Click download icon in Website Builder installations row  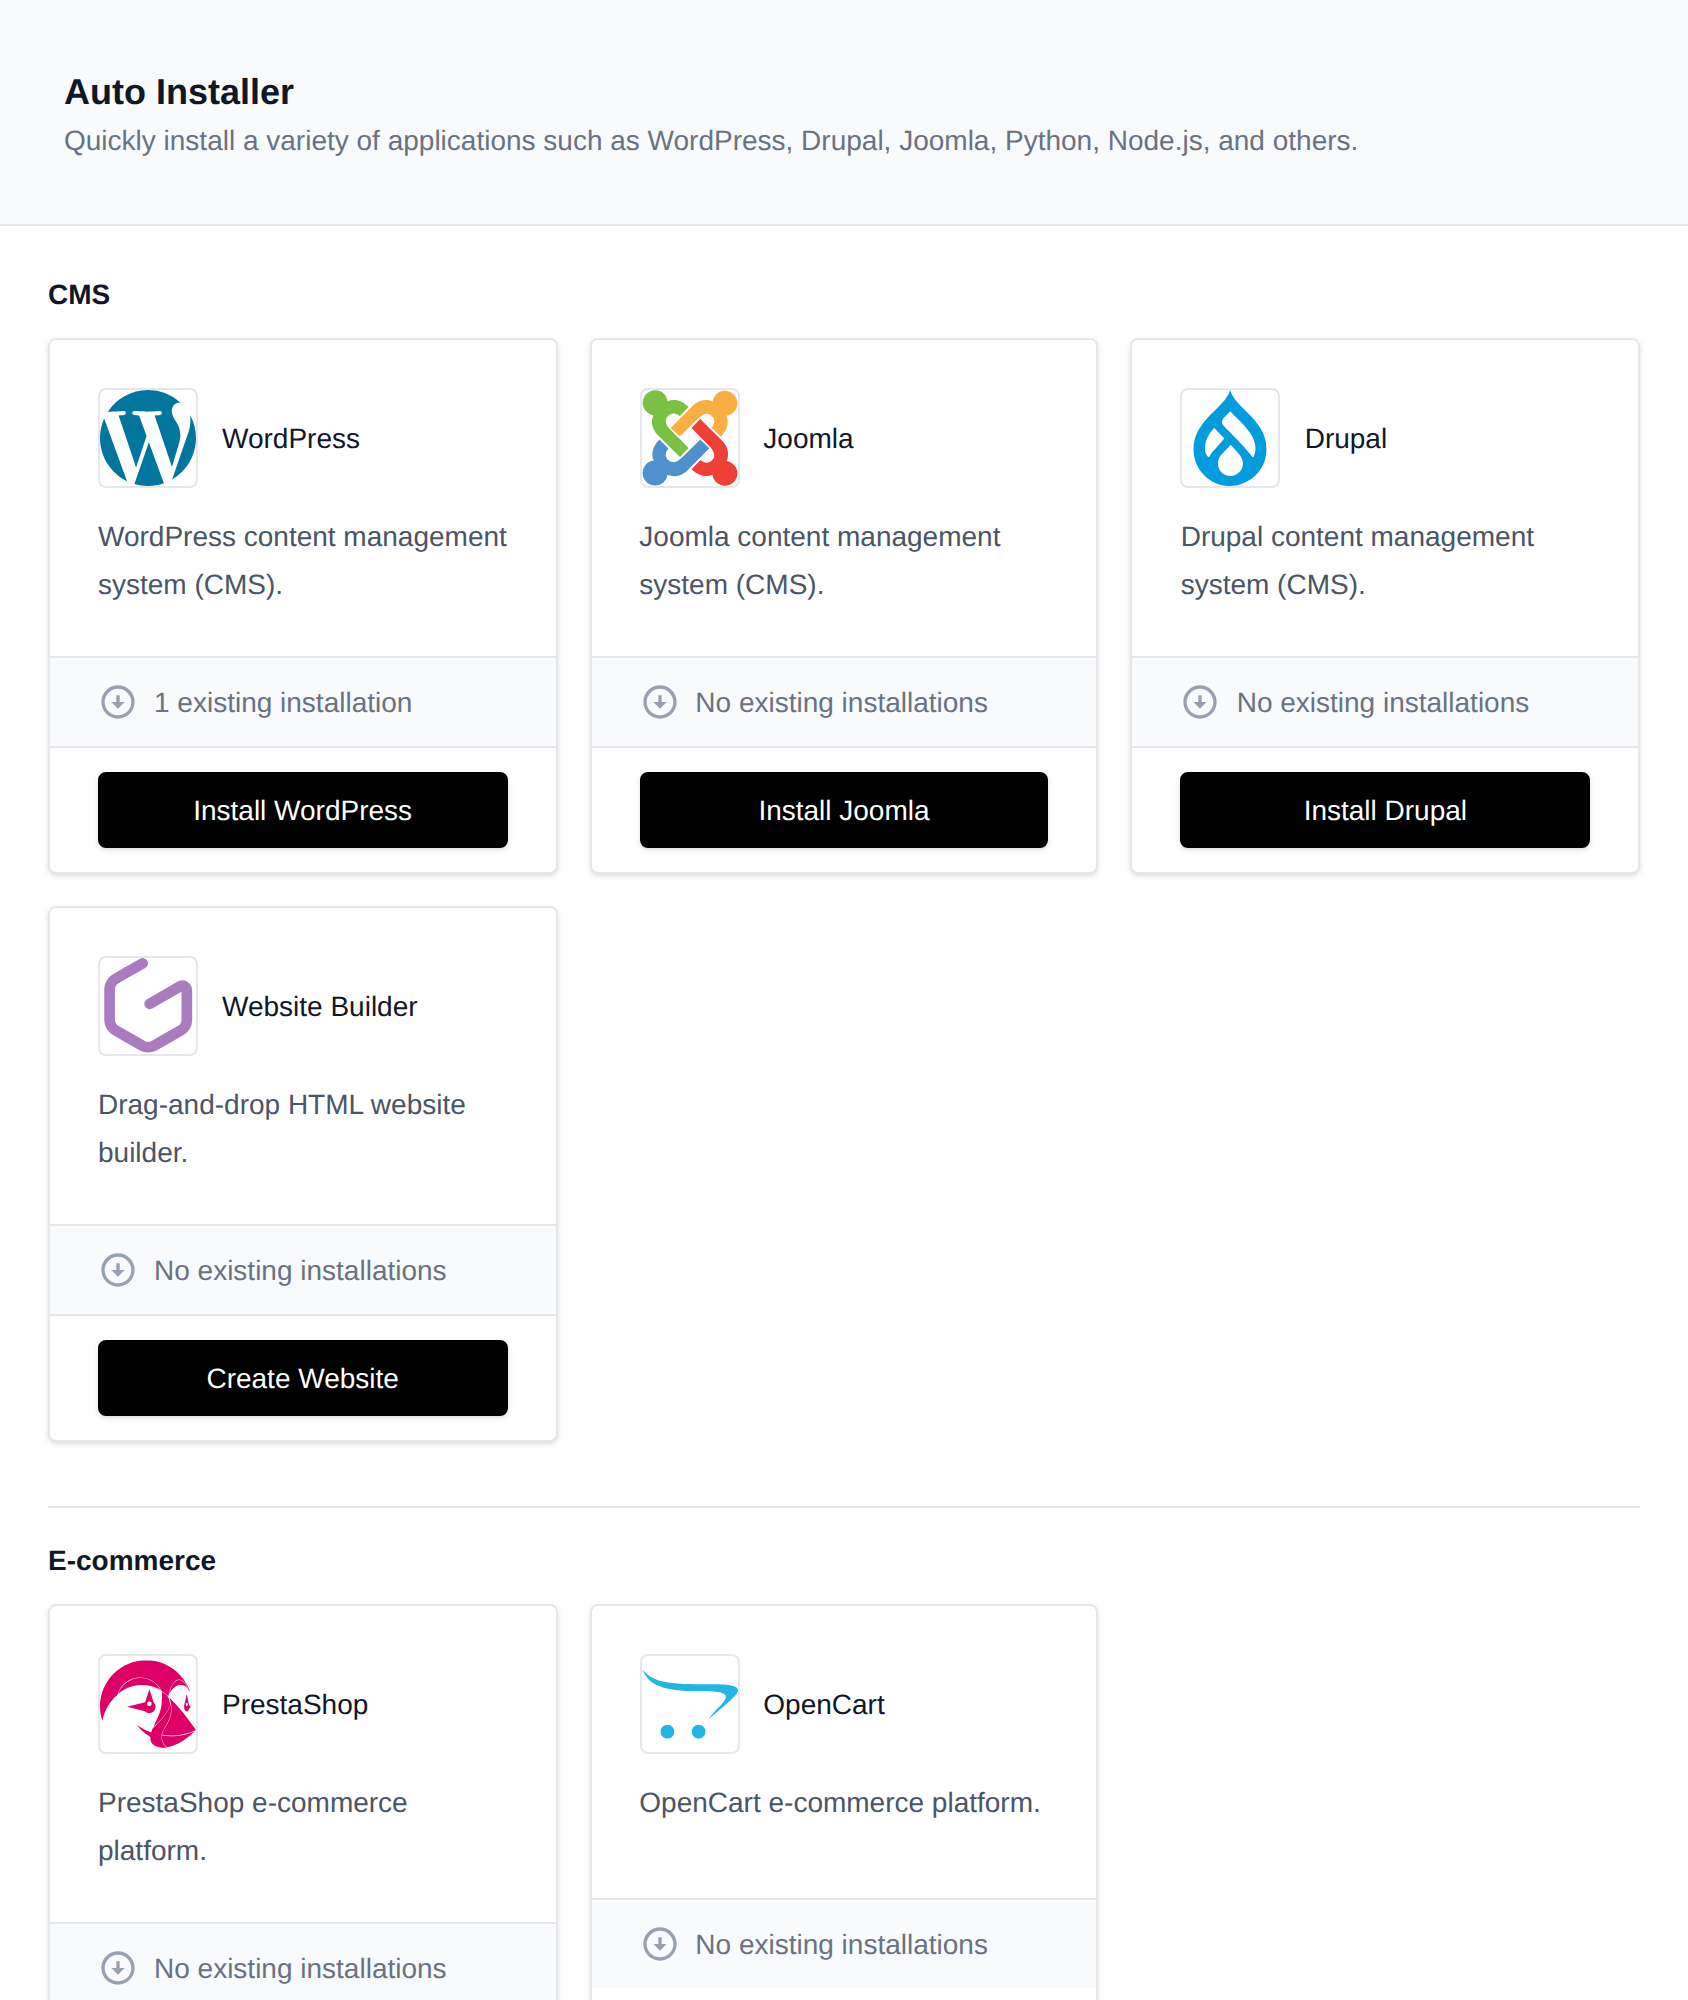118,1270
